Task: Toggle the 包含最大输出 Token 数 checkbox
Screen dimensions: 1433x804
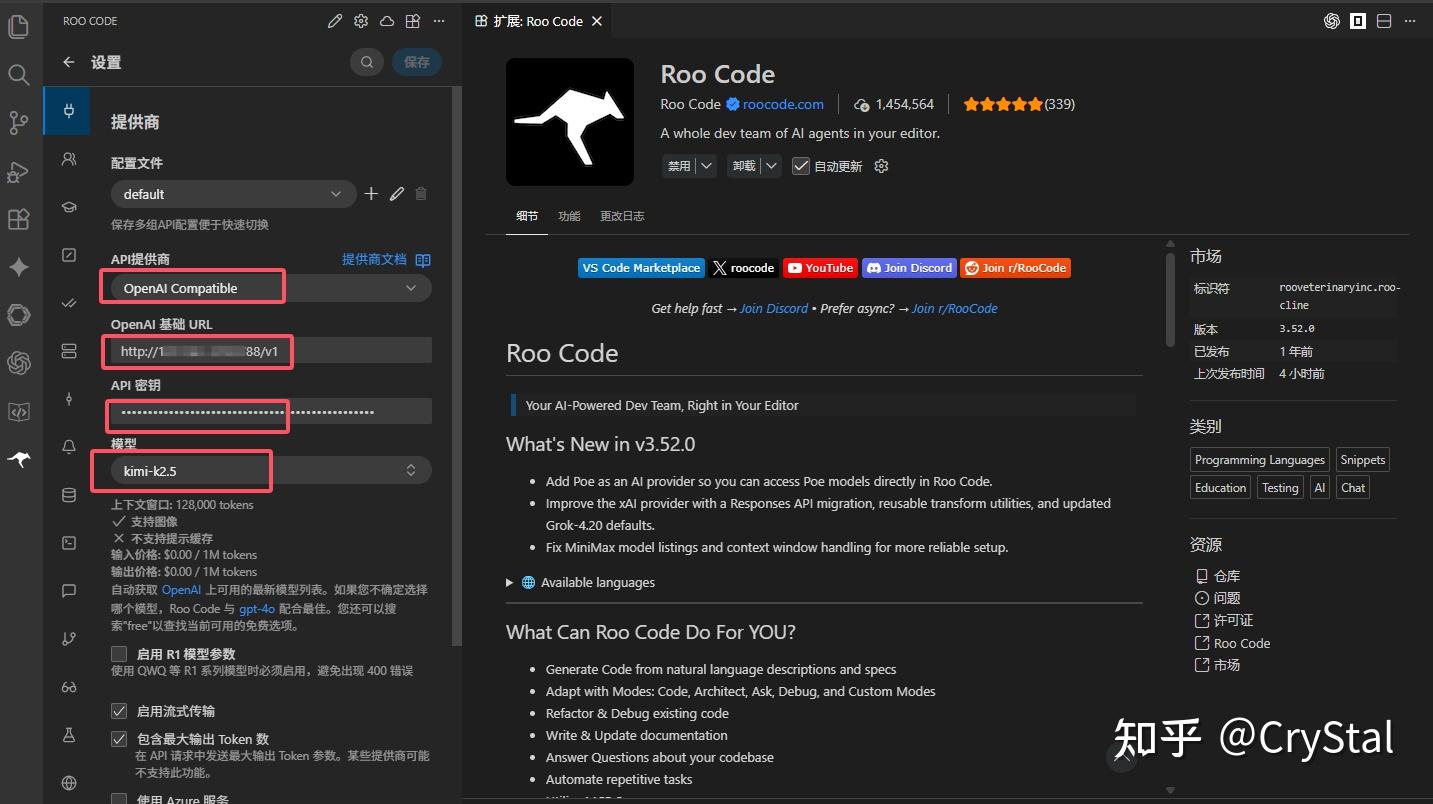Action: (x=119, y=739)
